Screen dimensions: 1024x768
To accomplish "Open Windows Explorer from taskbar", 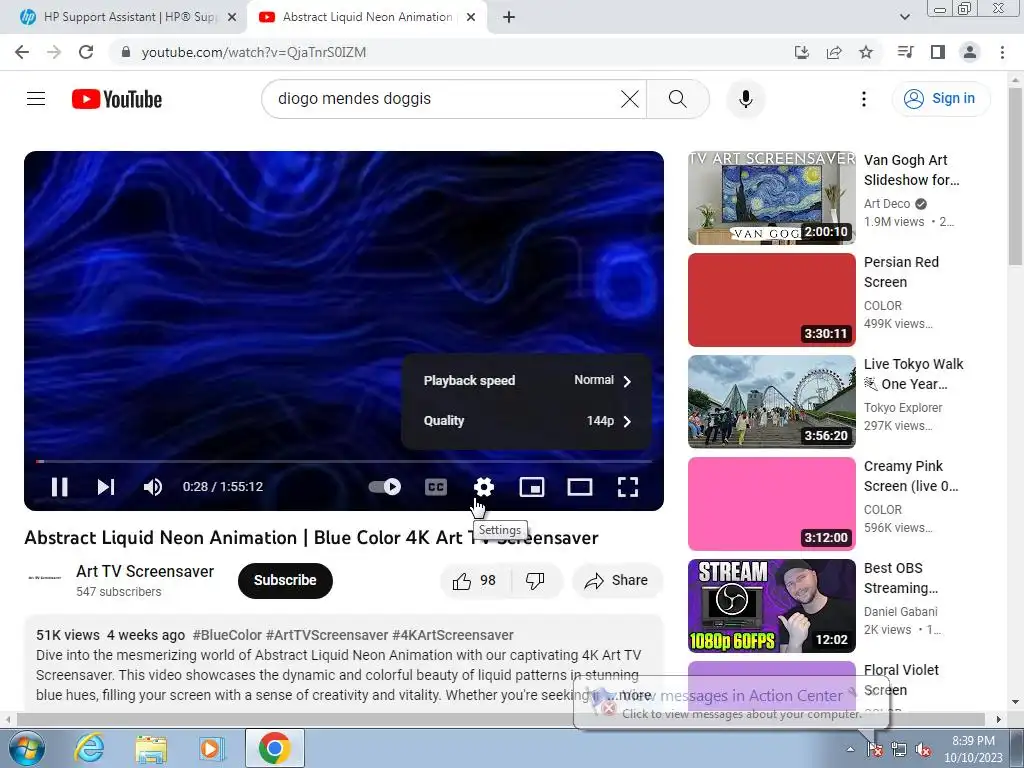I will (x=151, y=748).
